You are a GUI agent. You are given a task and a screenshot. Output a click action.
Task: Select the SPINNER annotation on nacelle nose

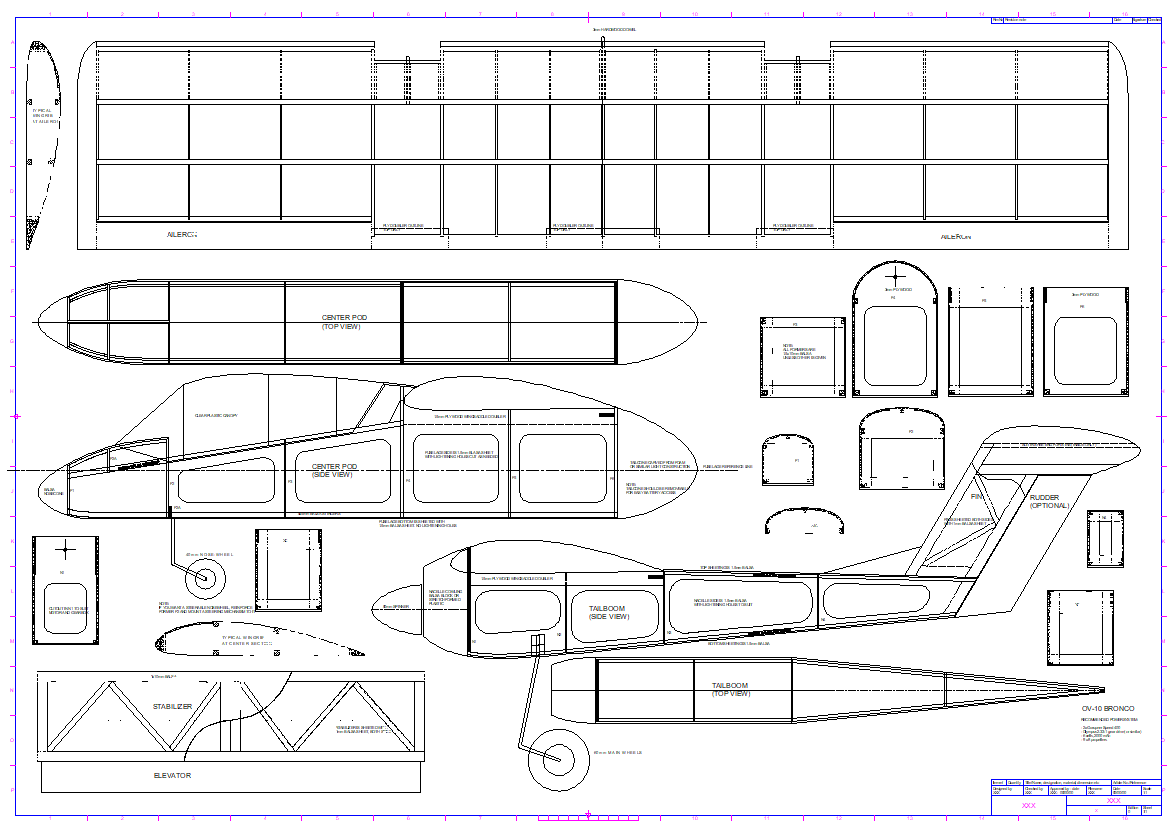pyautogui.click(x=396, y=607)
